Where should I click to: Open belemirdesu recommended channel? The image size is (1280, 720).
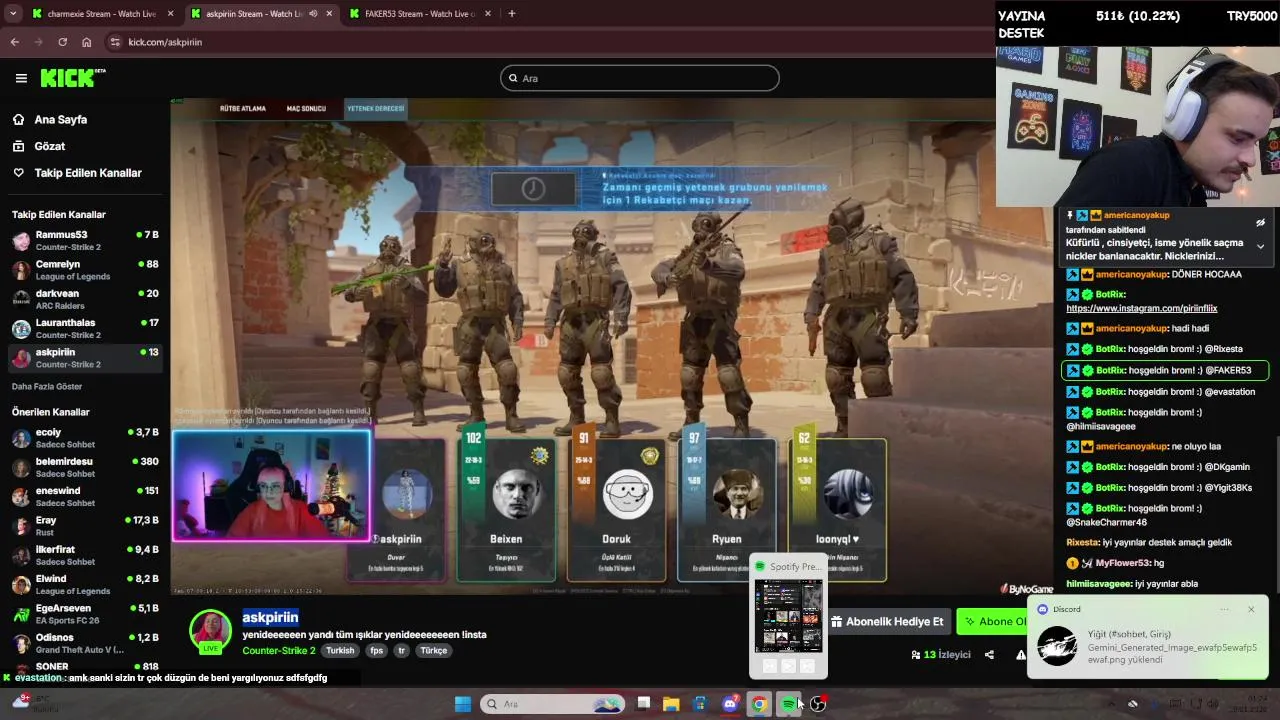click(85, 467)
